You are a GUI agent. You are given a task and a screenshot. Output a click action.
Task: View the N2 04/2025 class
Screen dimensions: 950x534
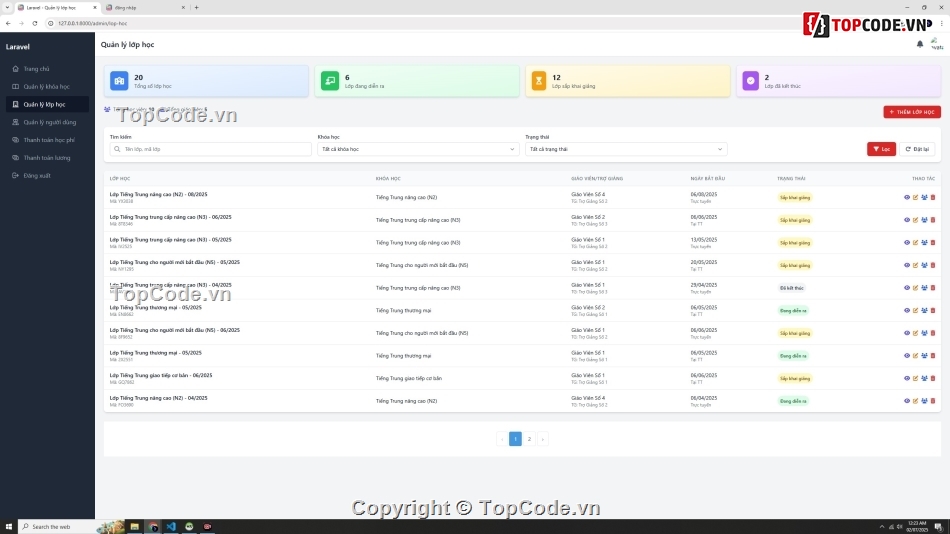(x=906, y=401)
